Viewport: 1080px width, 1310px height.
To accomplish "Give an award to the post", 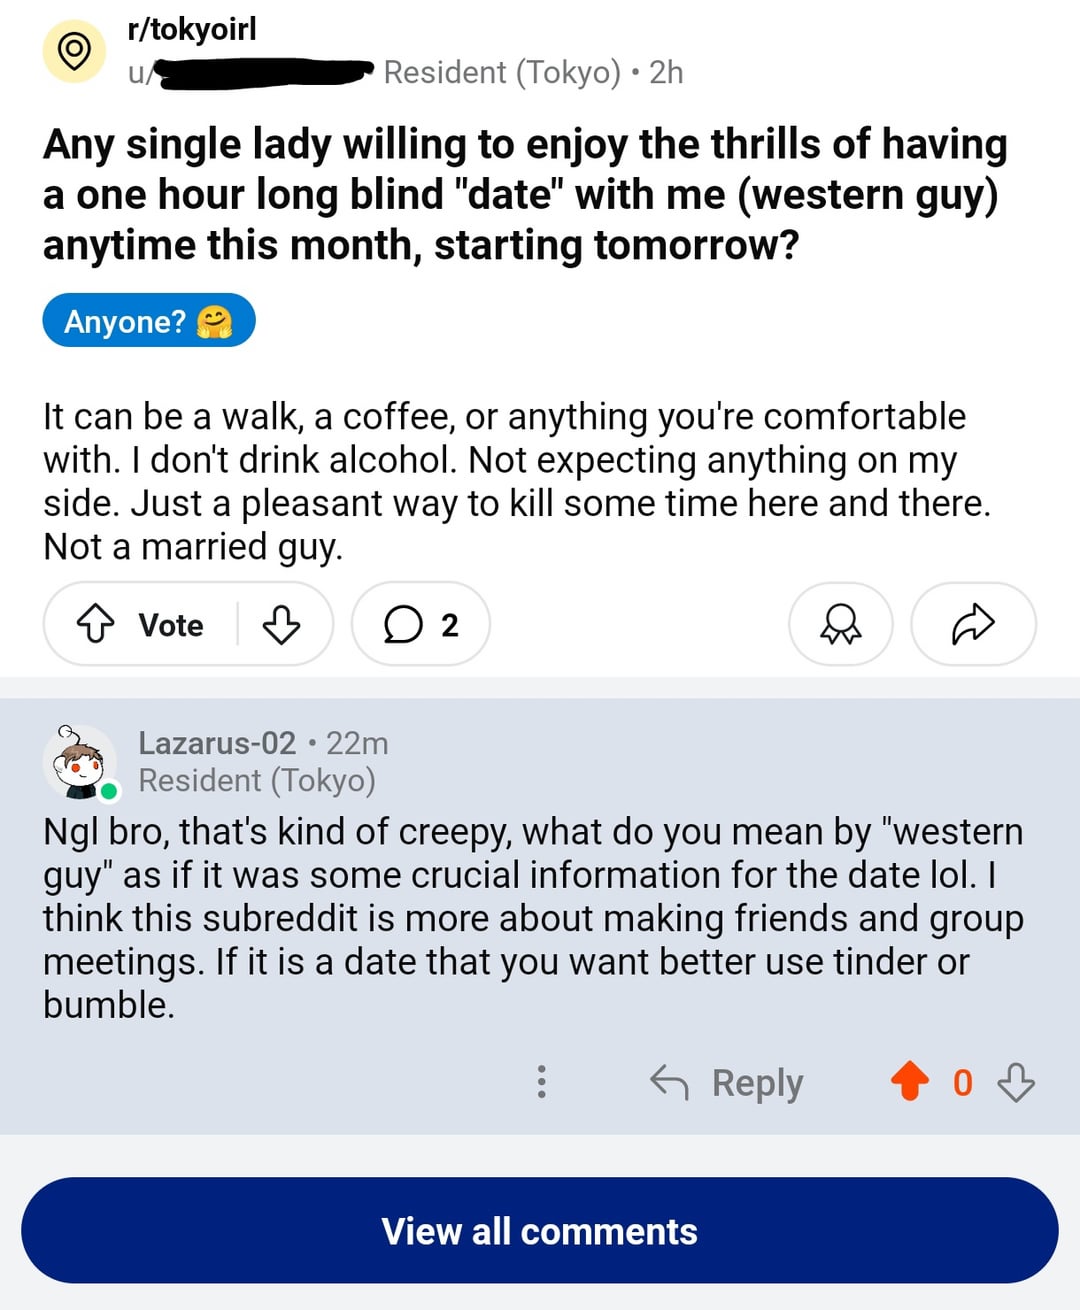I will [x=840, y=625].
